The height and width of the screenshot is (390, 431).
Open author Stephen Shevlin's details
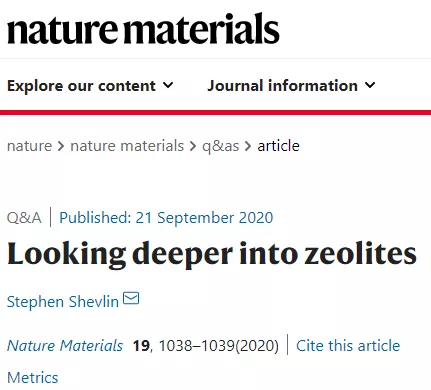[63, 302]
